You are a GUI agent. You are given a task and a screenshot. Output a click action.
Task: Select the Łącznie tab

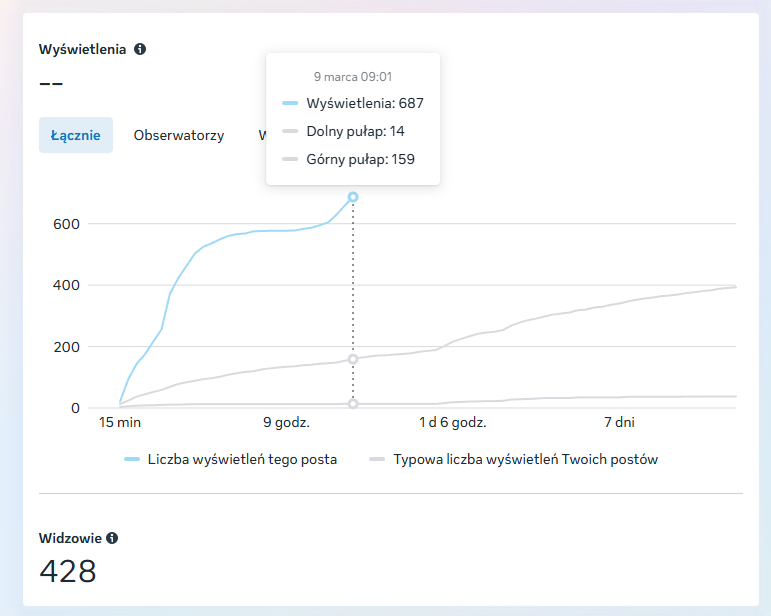coord(76,135)
